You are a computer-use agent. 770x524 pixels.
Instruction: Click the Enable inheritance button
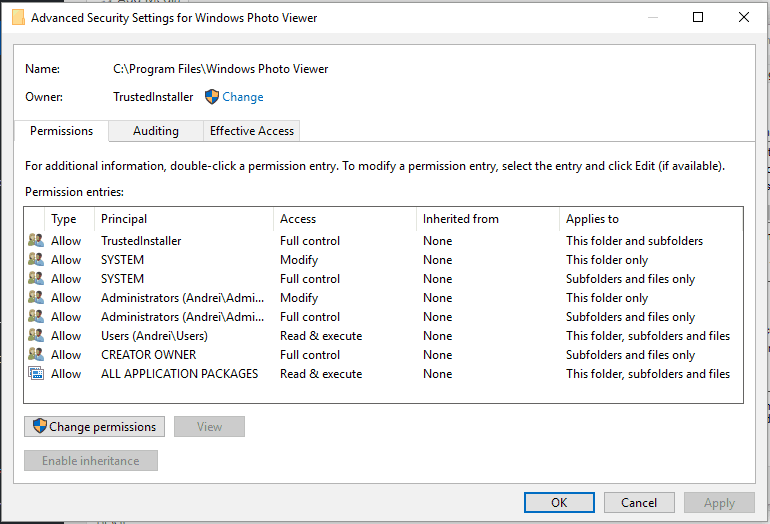tap(91, 461)
